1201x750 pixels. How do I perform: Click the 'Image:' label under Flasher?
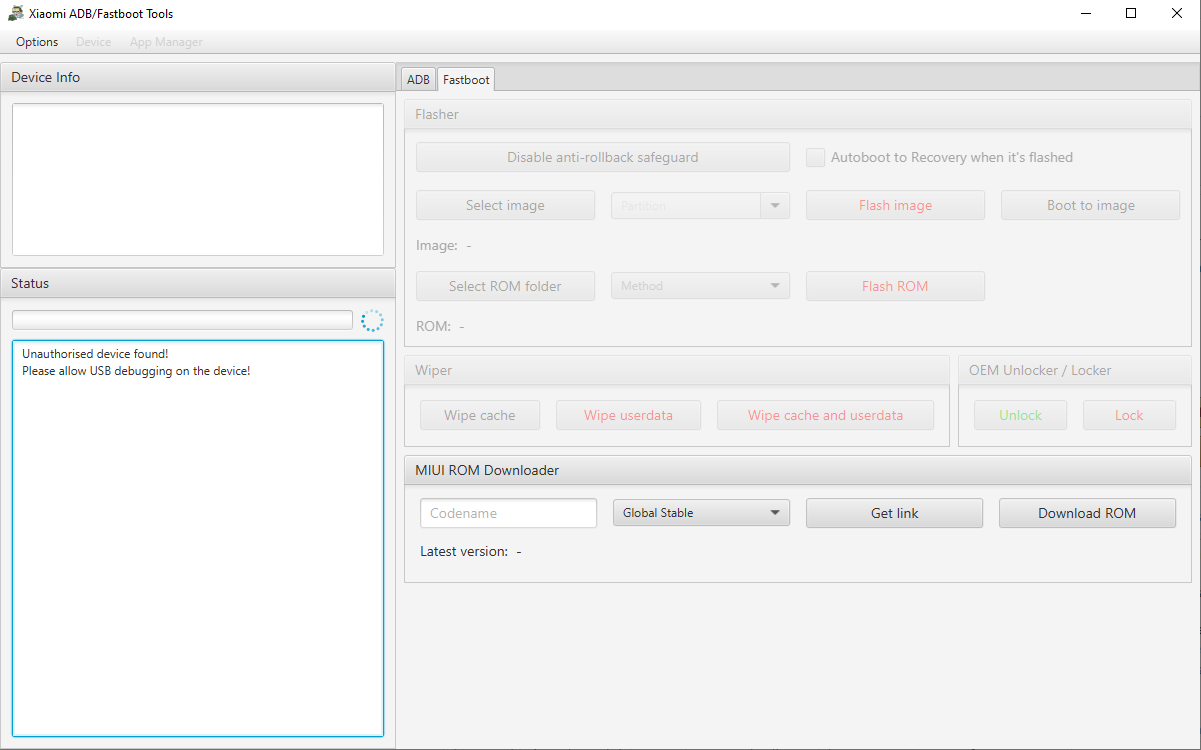point(437,245)
